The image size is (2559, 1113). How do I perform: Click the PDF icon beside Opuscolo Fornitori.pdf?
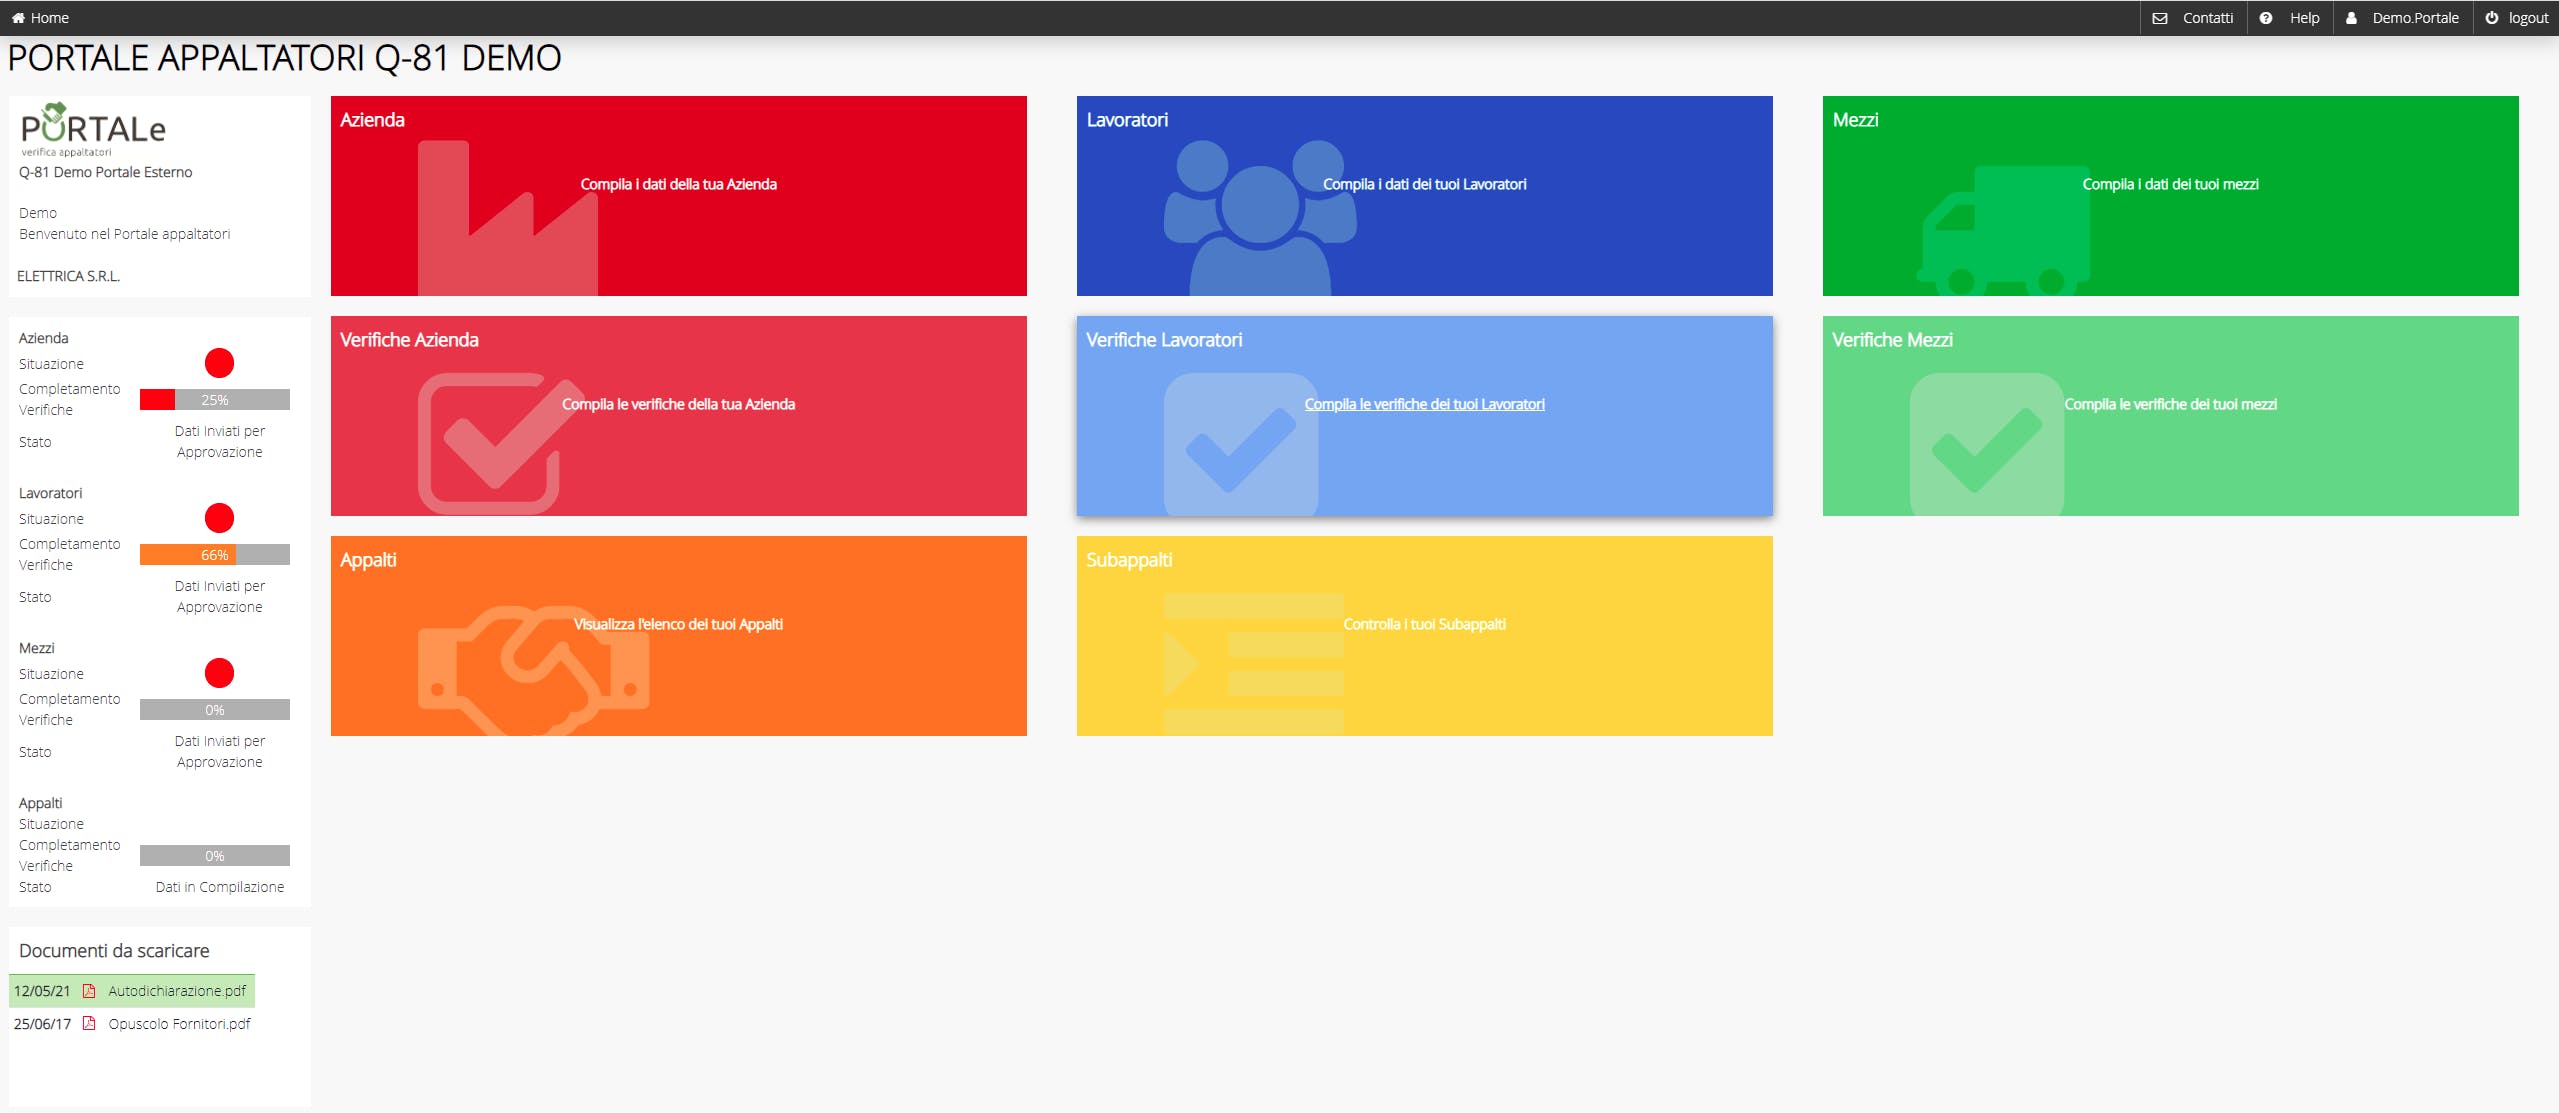[89, 1024]
